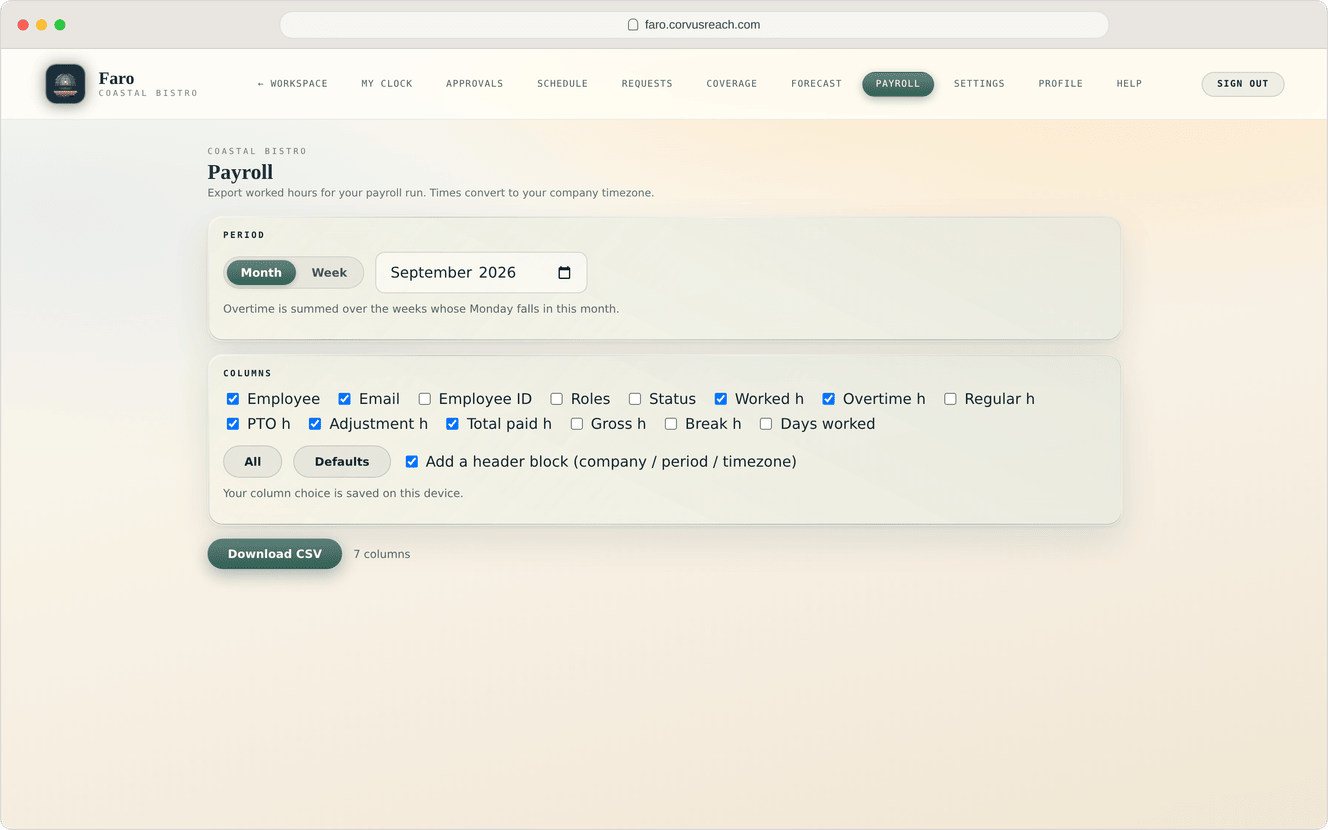Enable Break h column
Image resolution: width=1328 pixels, height=830 pixels.
671,424
